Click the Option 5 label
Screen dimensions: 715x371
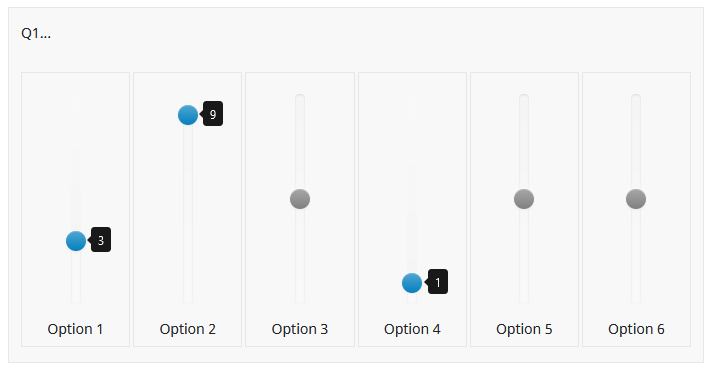(524, 329)
